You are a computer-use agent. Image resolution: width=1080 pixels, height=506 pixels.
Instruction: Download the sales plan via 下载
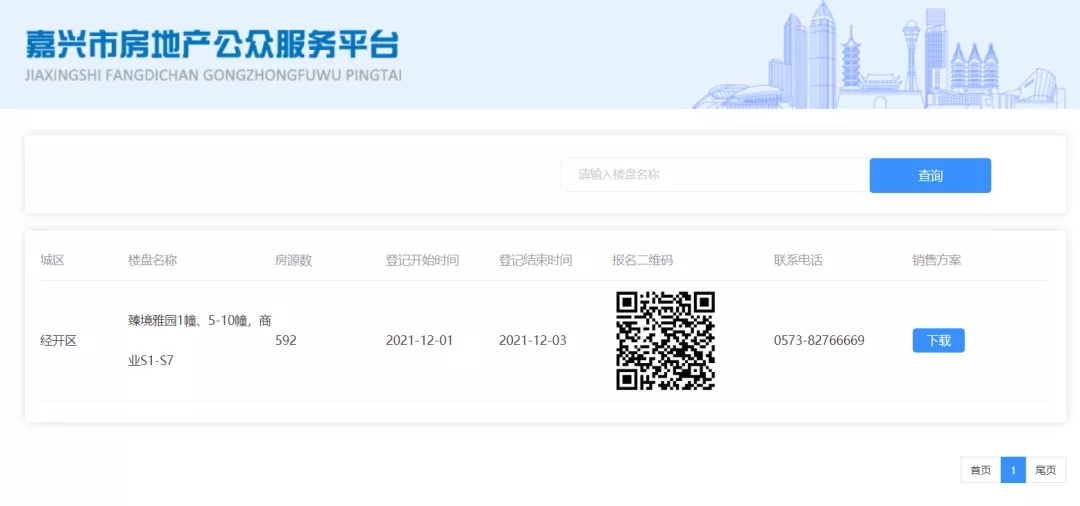pyautogui.click(x=938, y=340)
